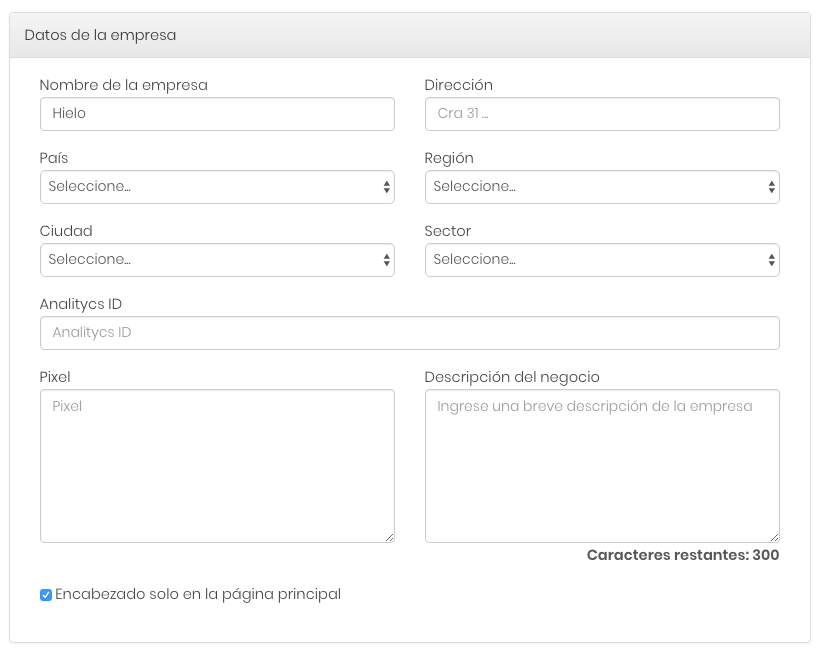This screenshot has width=825, height=654.
Task: Click the Ciudad dropdown arrow icon
Action: 387,260
